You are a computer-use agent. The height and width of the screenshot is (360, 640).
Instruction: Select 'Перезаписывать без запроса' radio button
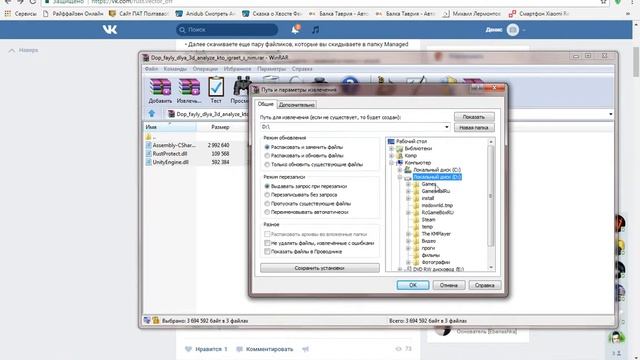coord(267,195)
